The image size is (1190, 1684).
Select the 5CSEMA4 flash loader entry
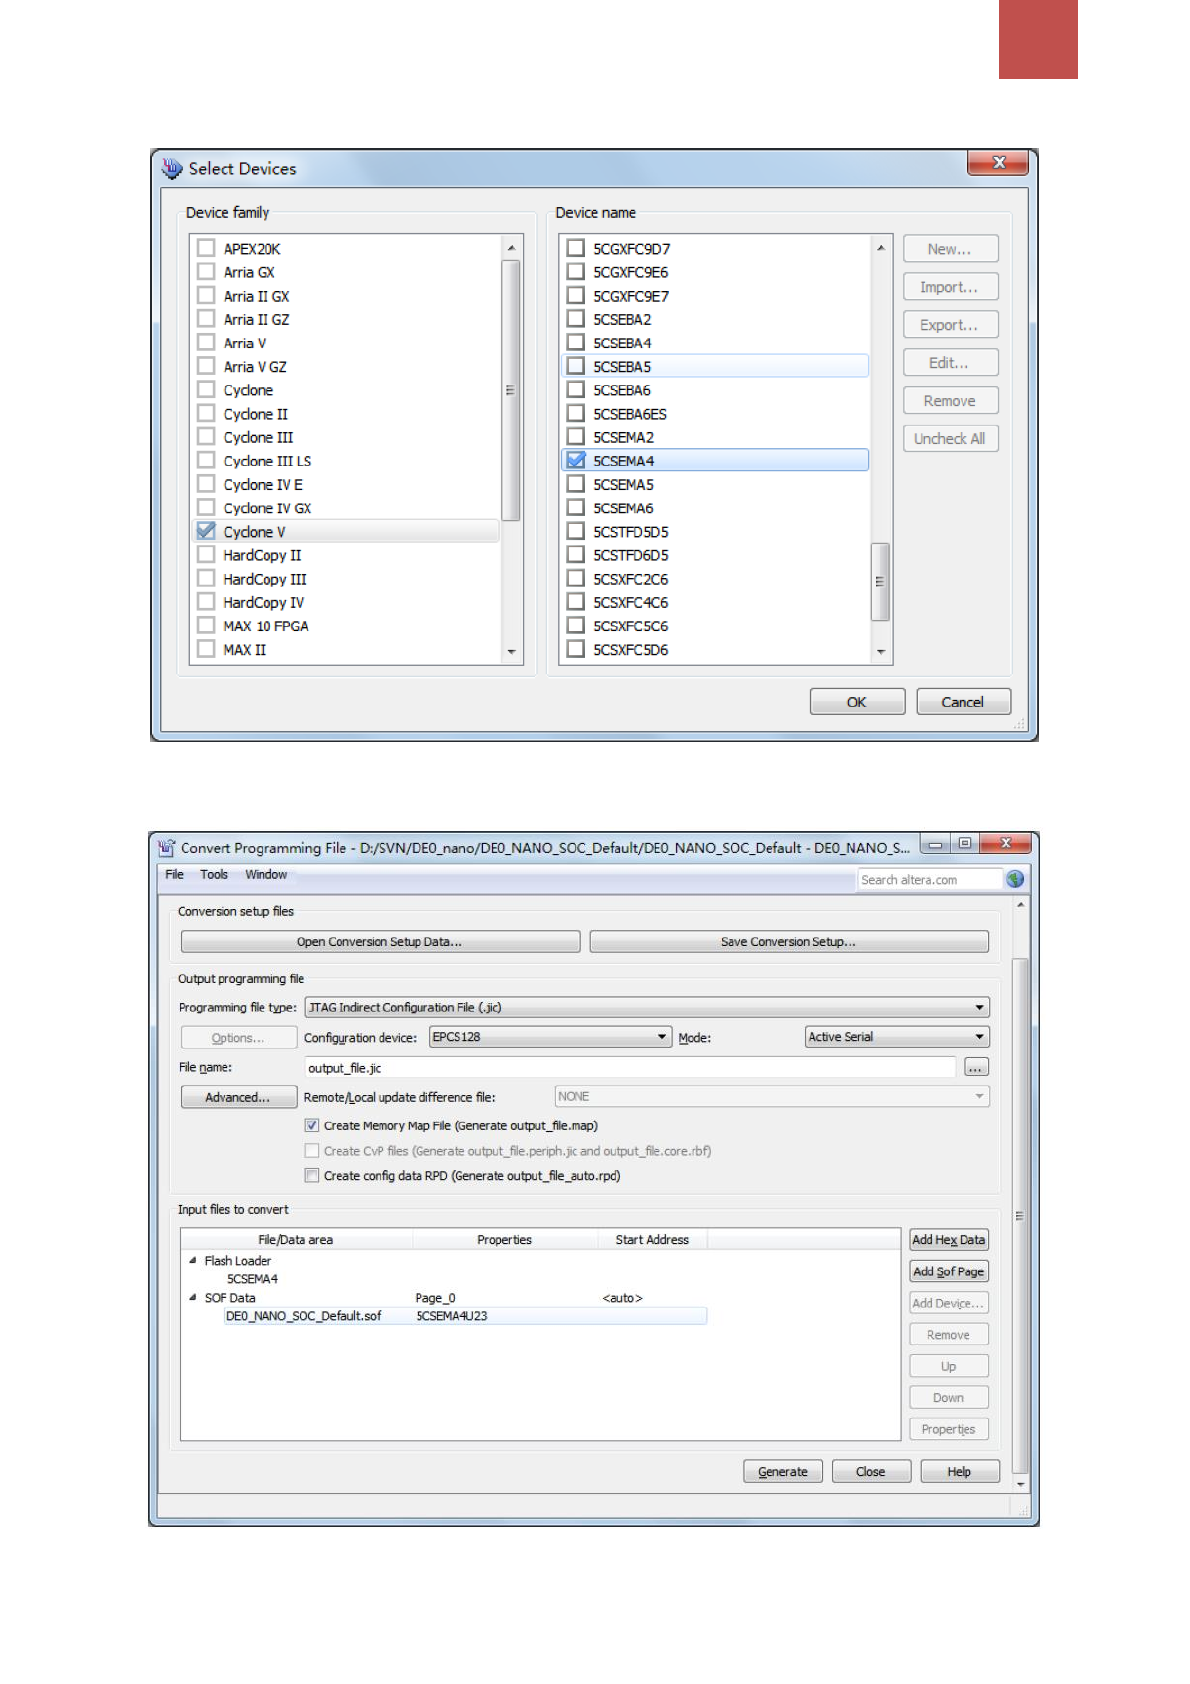pyautogui.click(x=252, y=1279)
